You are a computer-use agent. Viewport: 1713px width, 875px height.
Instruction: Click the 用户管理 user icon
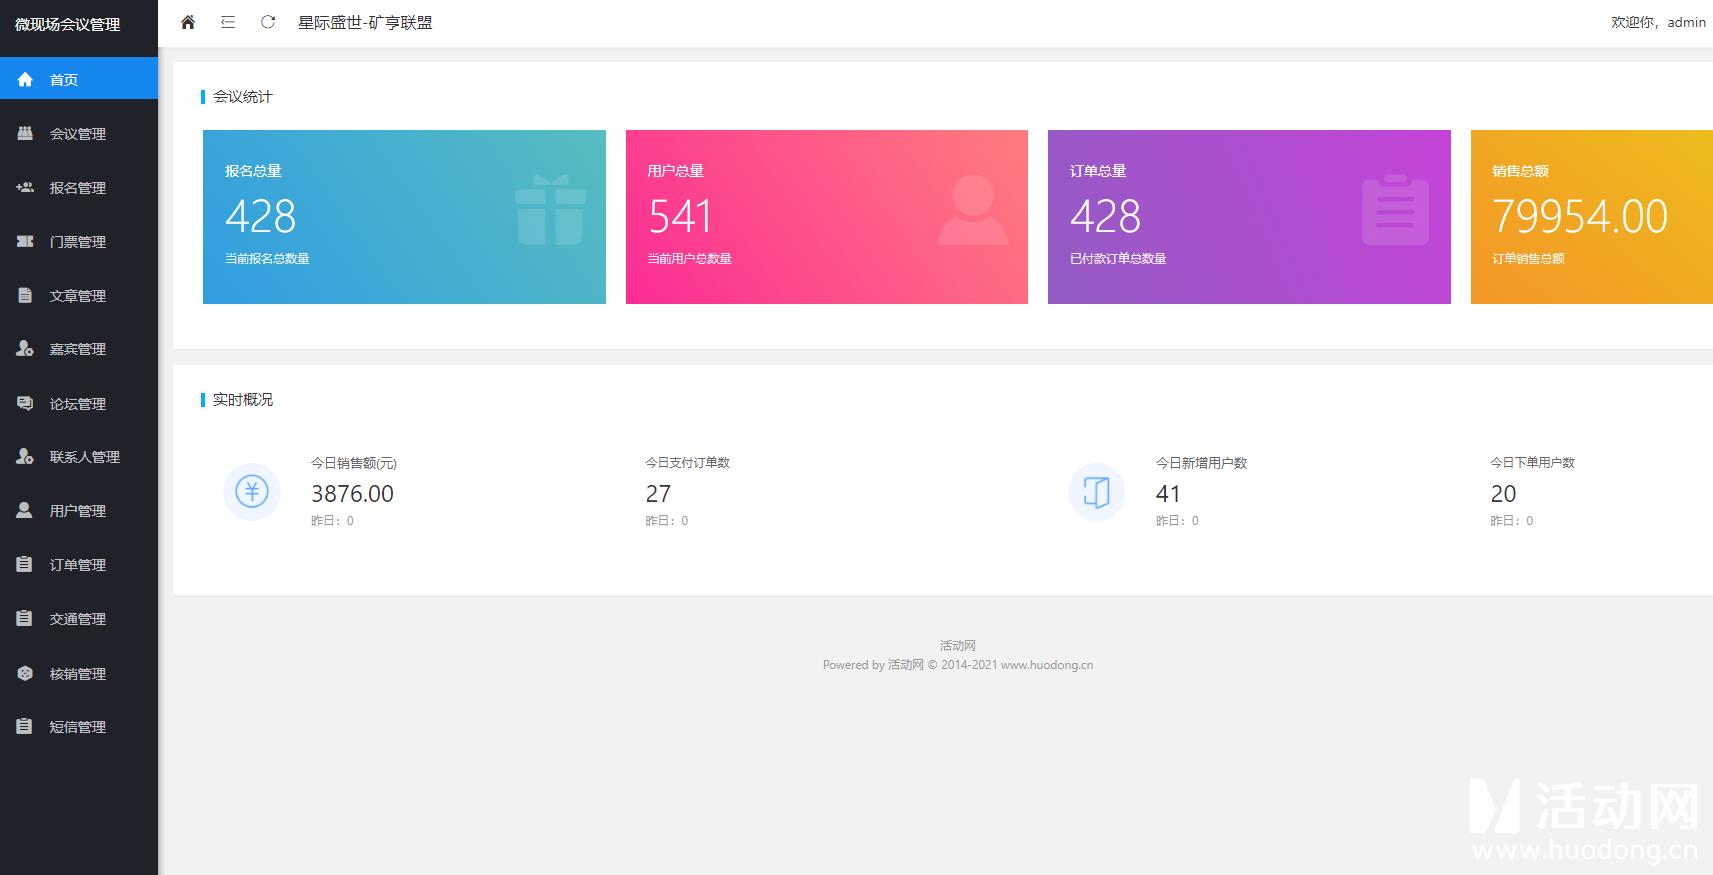(x=25, y=510)
